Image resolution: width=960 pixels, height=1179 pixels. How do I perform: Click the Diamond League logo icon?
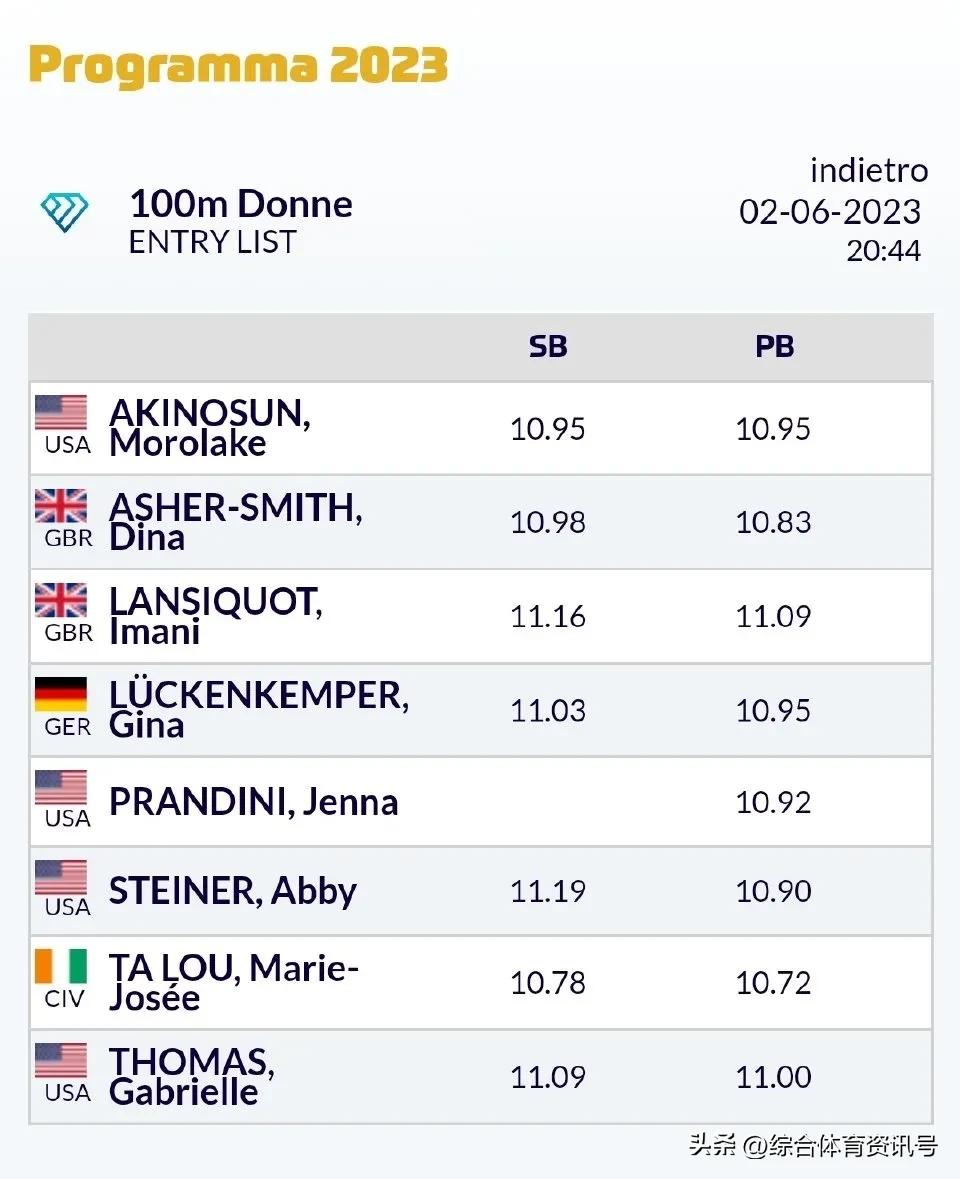pos(65,212)
